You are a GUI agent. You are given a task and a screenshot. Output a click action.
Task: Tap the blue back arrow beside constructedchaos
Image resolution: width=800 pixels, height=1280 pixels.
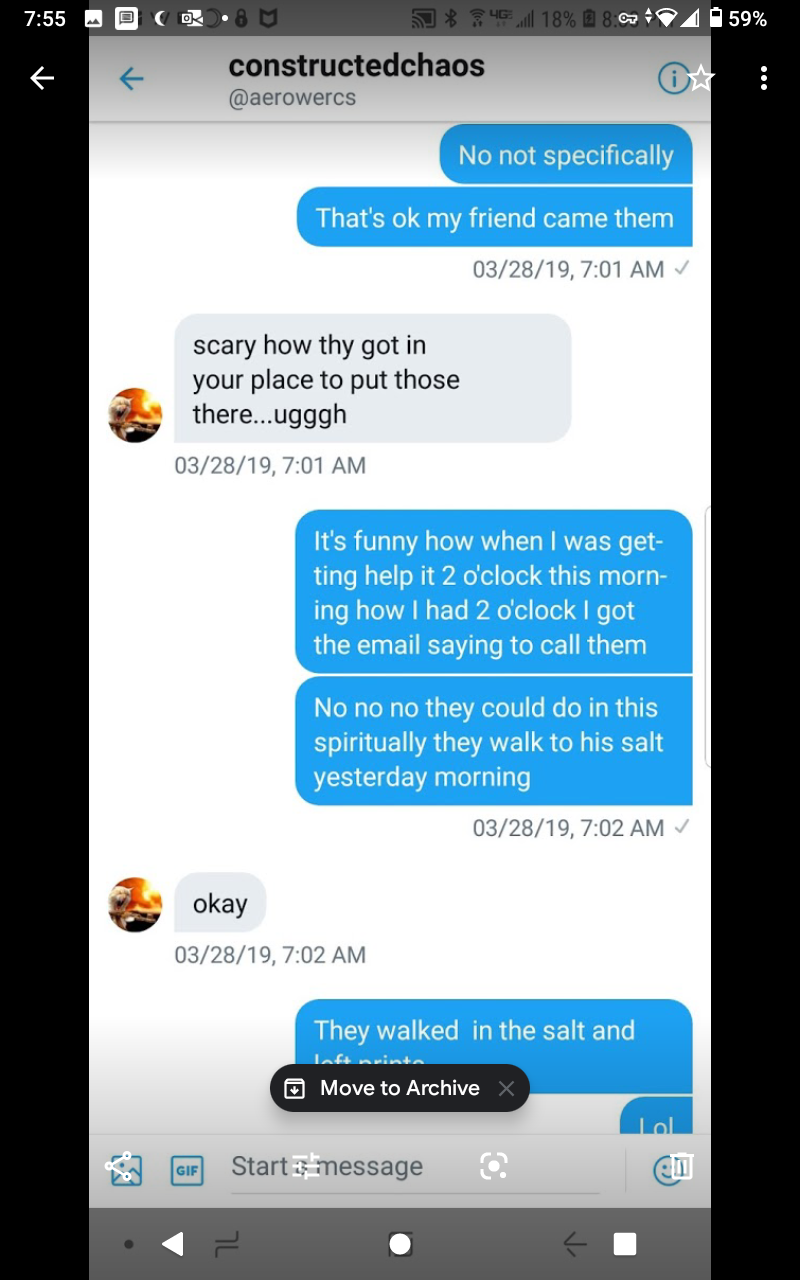tap(131, 79)
